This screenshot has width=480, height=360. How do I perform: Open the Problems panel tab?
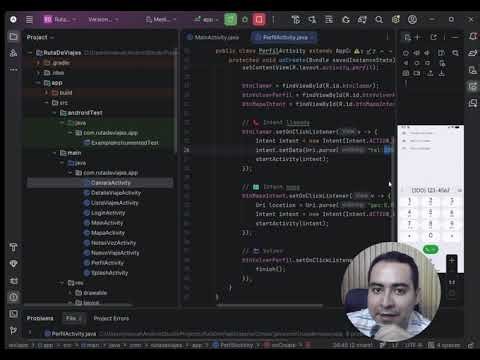point(40,318)
